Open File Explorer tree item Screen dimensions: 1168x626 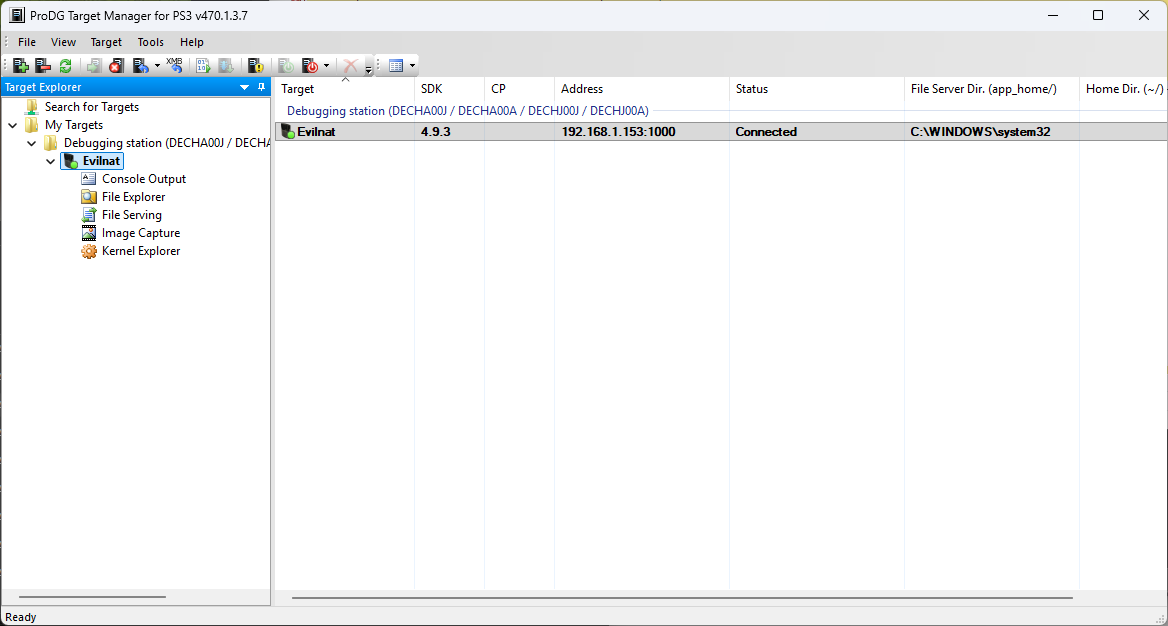point(133,197)
